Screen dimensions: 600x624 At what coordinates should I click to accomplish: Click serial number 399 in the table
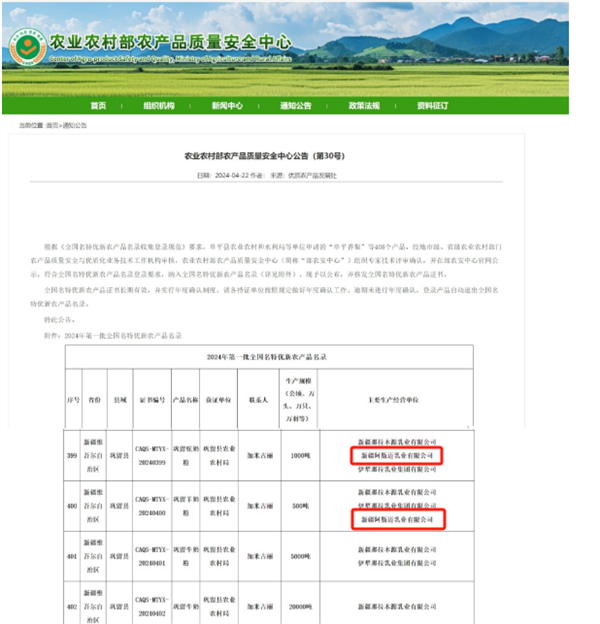(x=72, y=456)
